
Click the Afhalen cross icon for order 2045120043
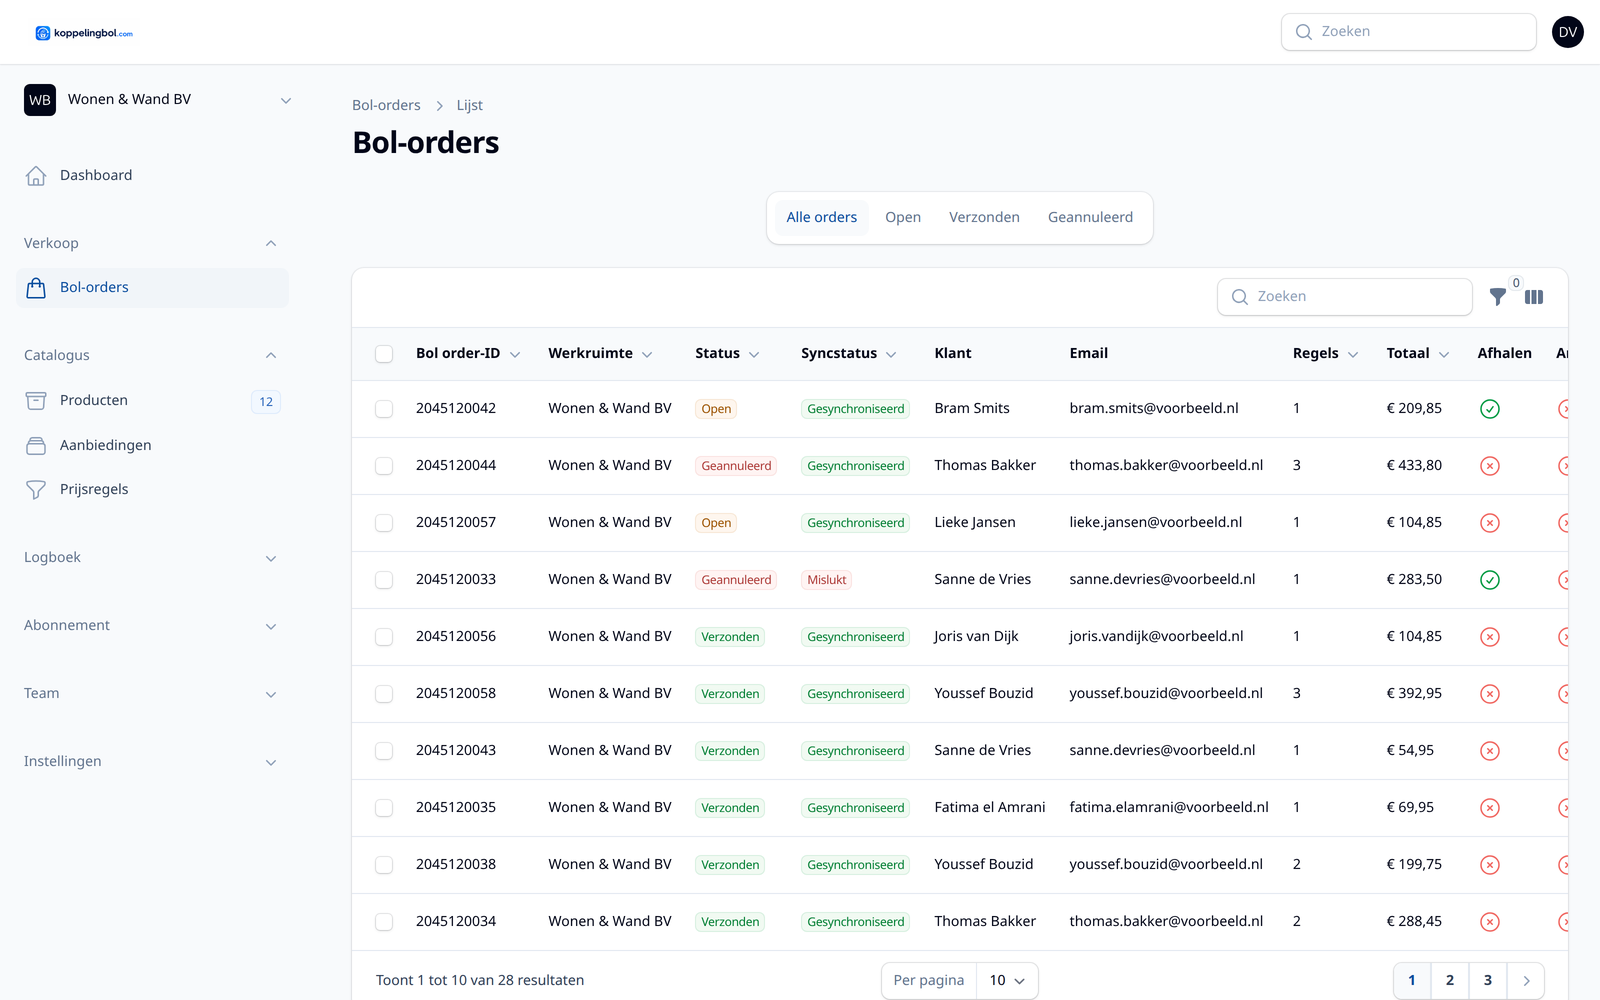[x=1490, y=751]
